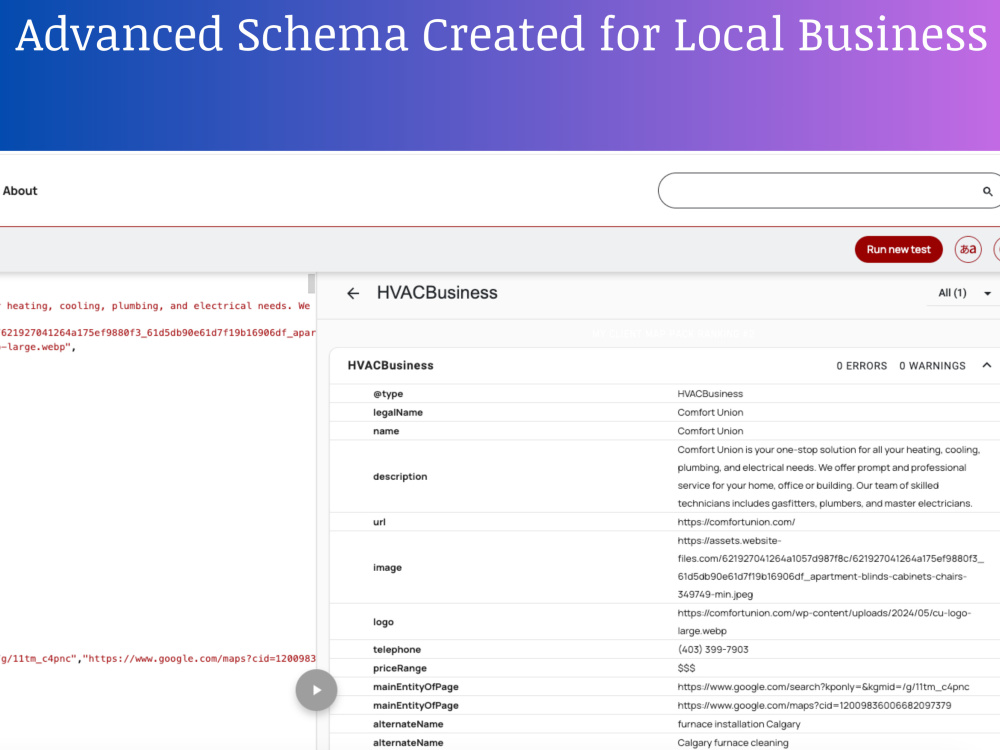Click the search magnifier icon
Image resolution: width=1000 pixels, height=750 pixels.
tap(987, 191)
